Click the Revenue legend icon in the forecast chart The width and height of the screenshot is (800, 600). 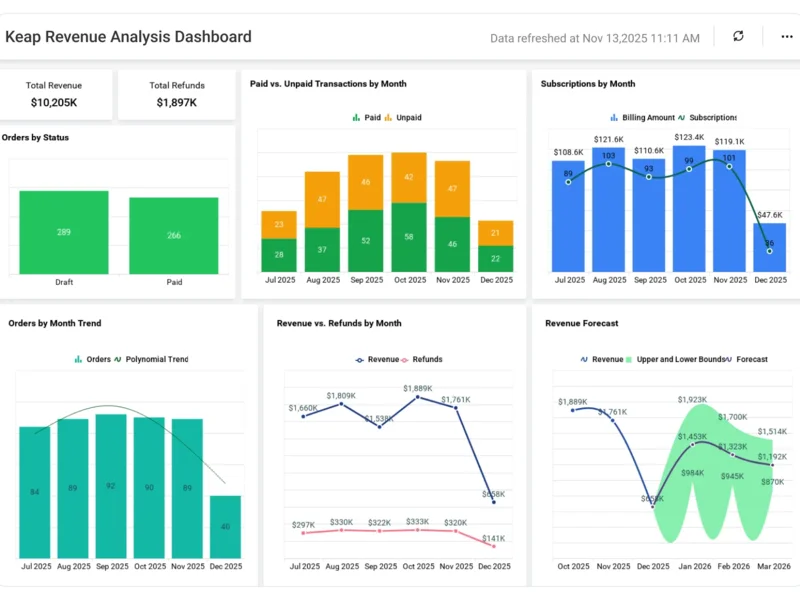[584, 359]
